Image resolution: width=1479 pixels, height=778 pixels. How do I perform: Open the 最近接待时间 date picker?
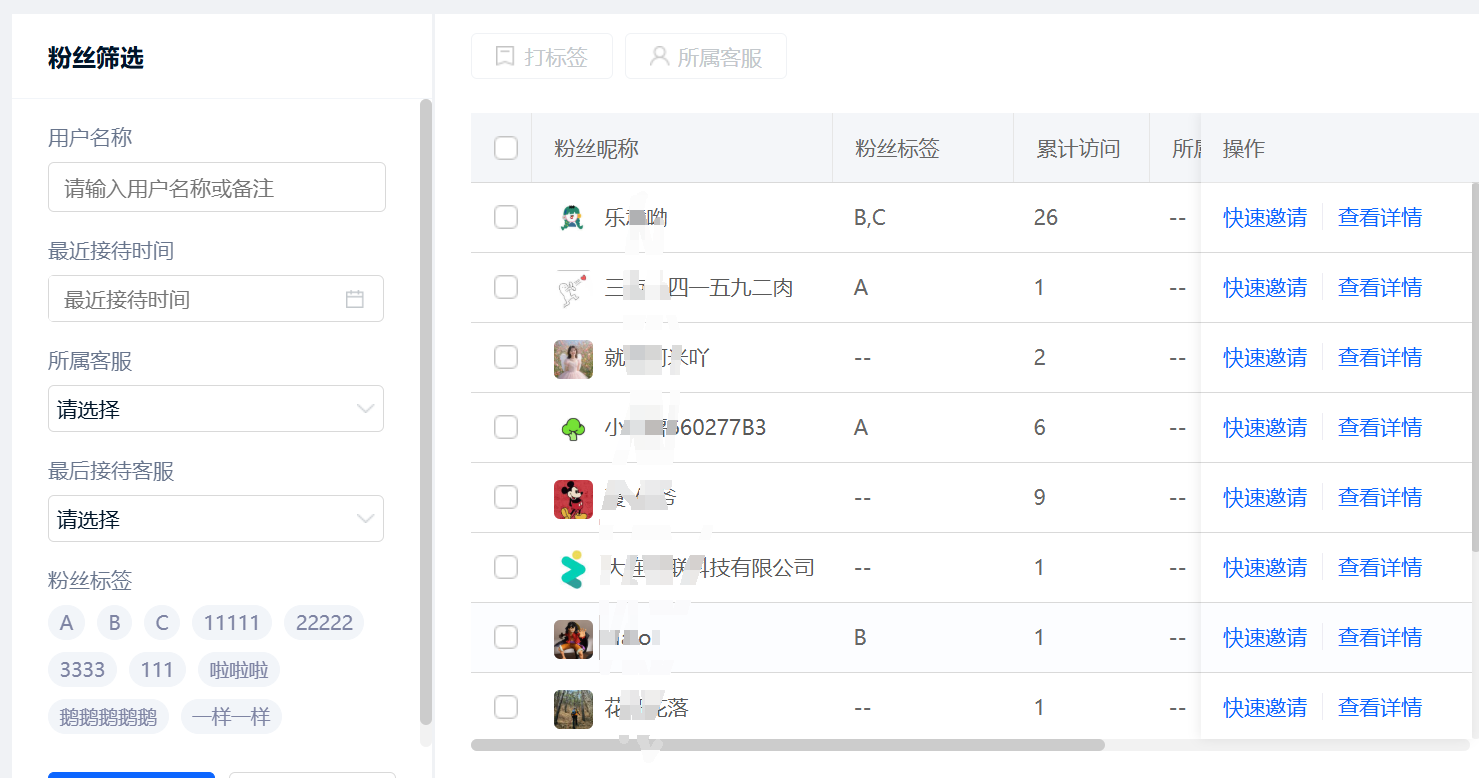click(200, 299)
